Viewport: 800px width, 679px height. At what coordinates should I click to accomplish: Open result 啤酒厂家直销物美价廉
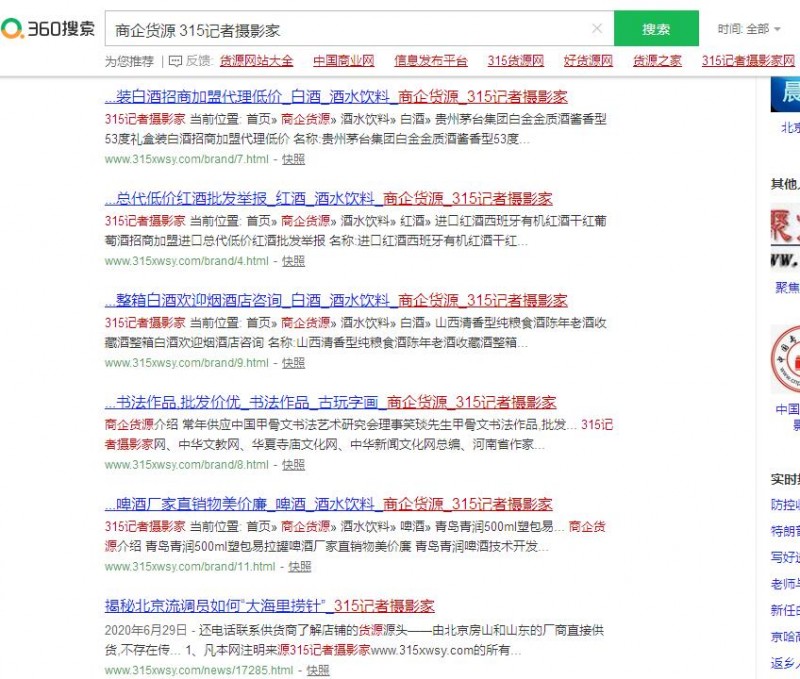tap(329, 505)
